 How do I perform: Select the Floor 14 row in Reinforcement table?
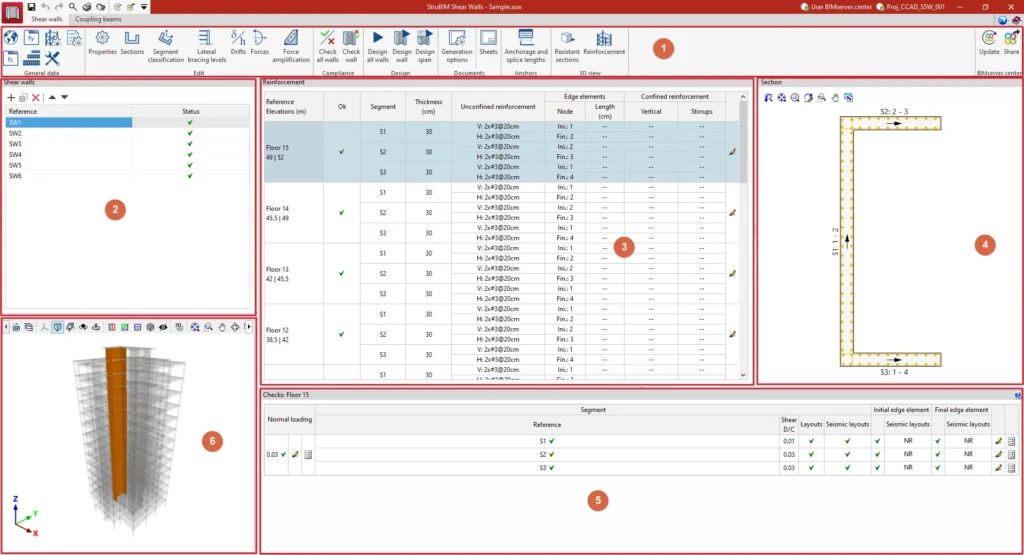501,213
